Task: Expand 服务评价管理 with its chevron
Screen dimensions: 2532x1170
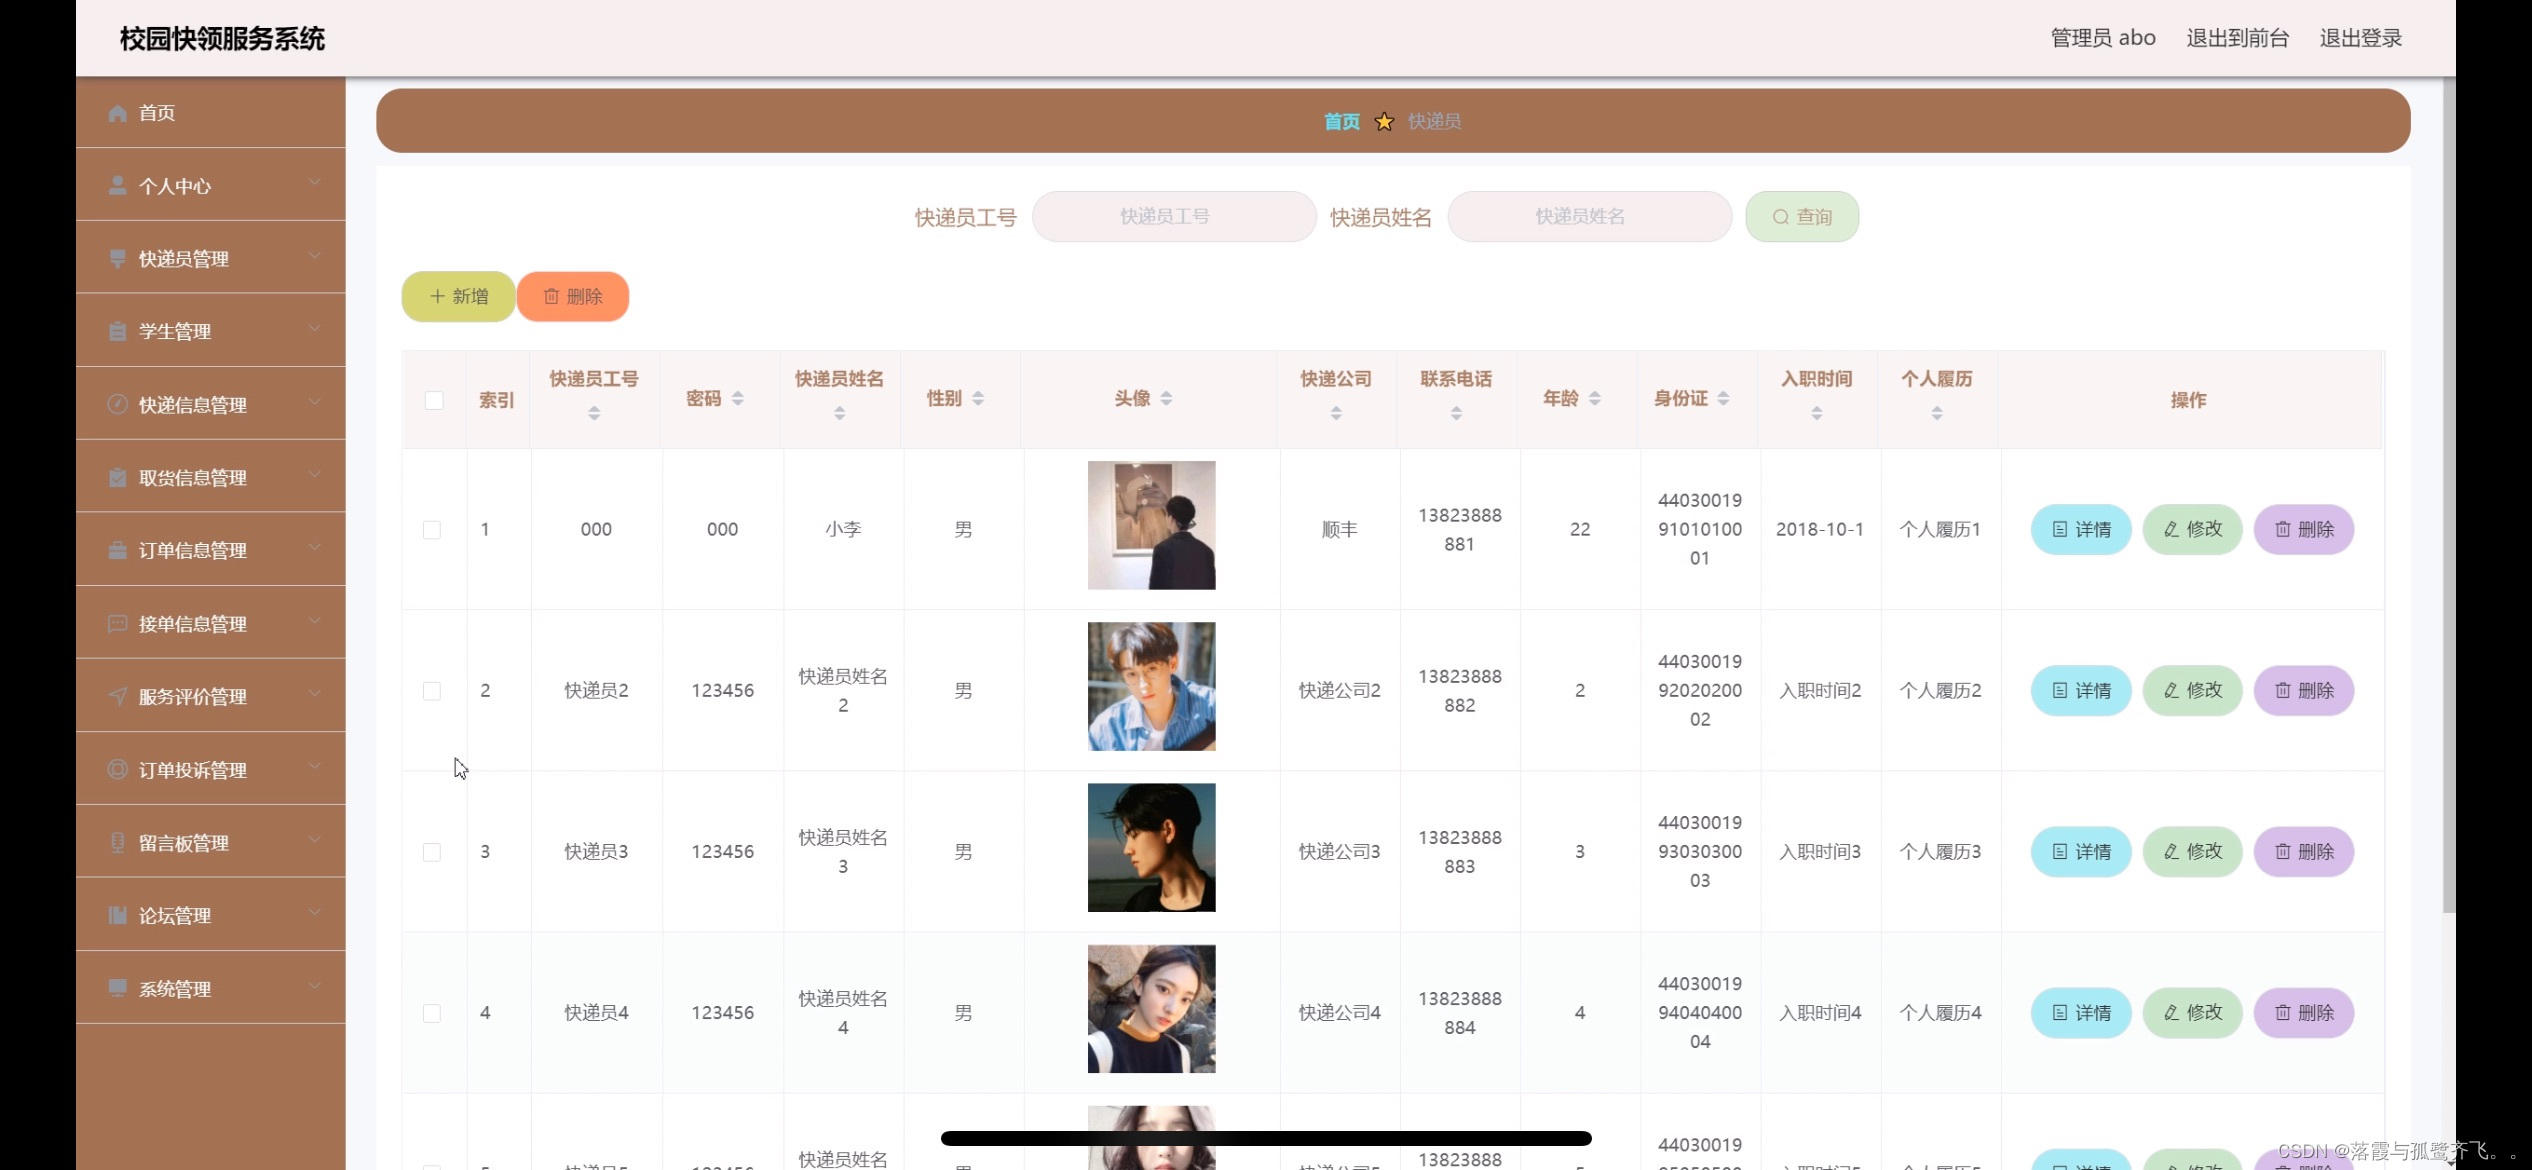Action: click(x=315, y=693)
